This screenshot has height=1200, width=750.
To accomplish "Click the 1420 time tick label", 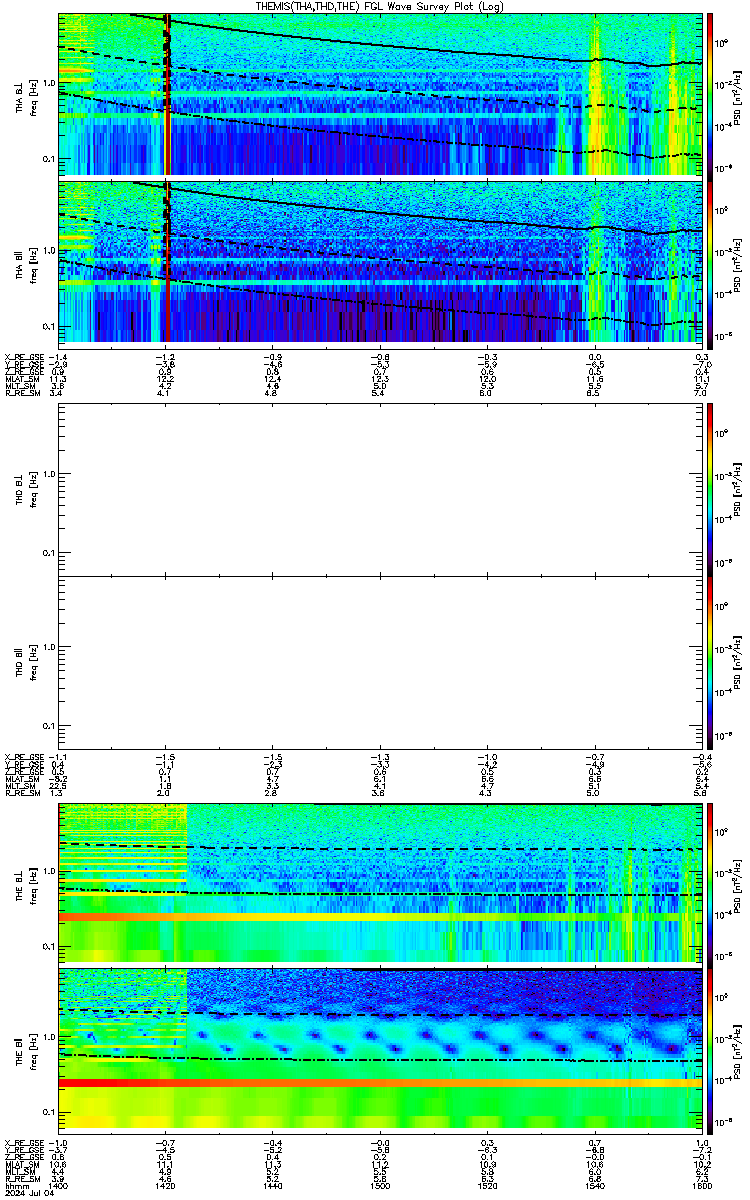I will pos(166,1187).
